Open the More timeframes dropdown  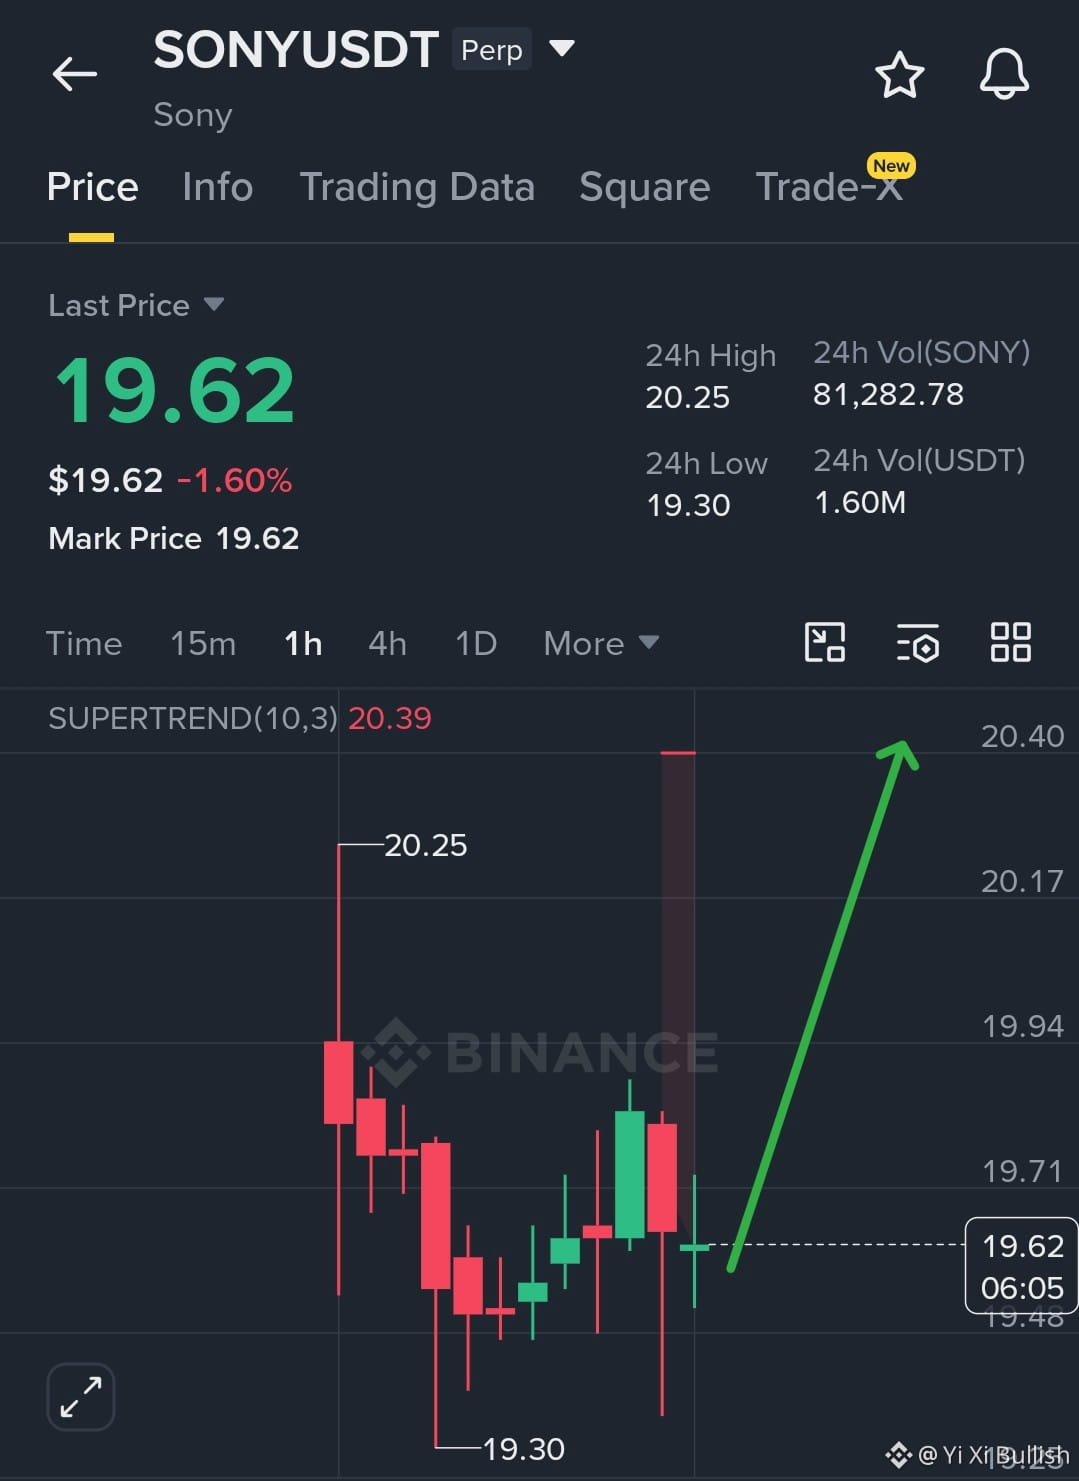601,643
